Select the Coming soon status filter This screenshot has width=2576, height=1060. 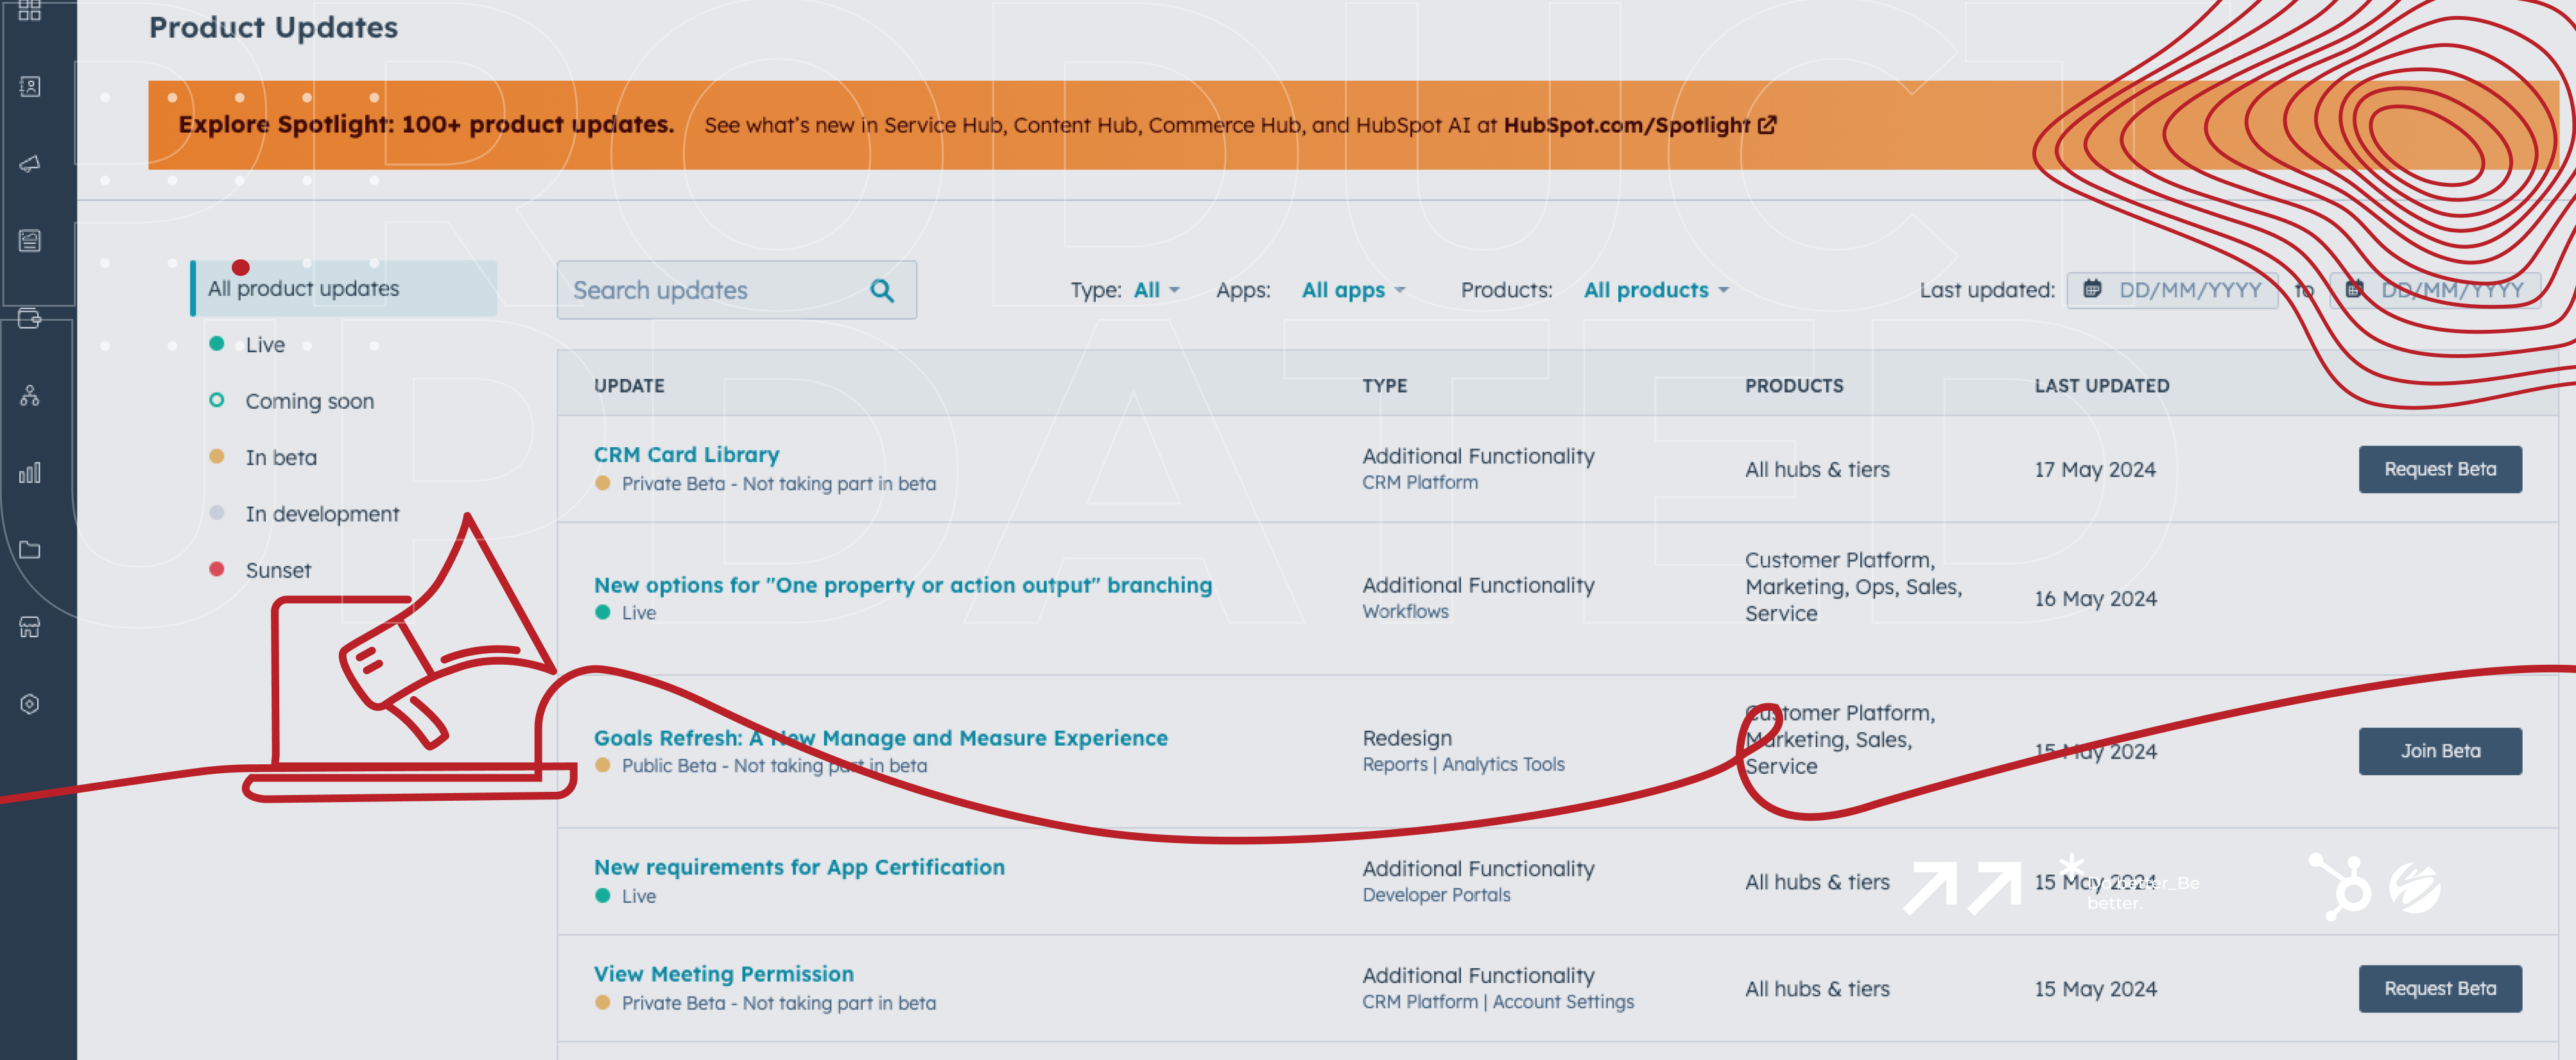308,401
